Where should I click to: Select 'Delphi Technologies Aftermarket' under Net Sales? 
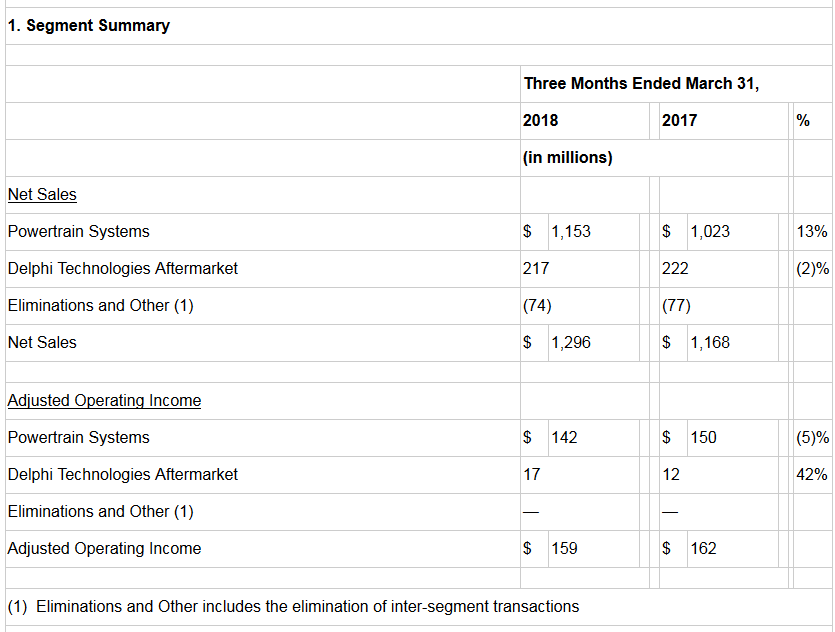[122, 268]
